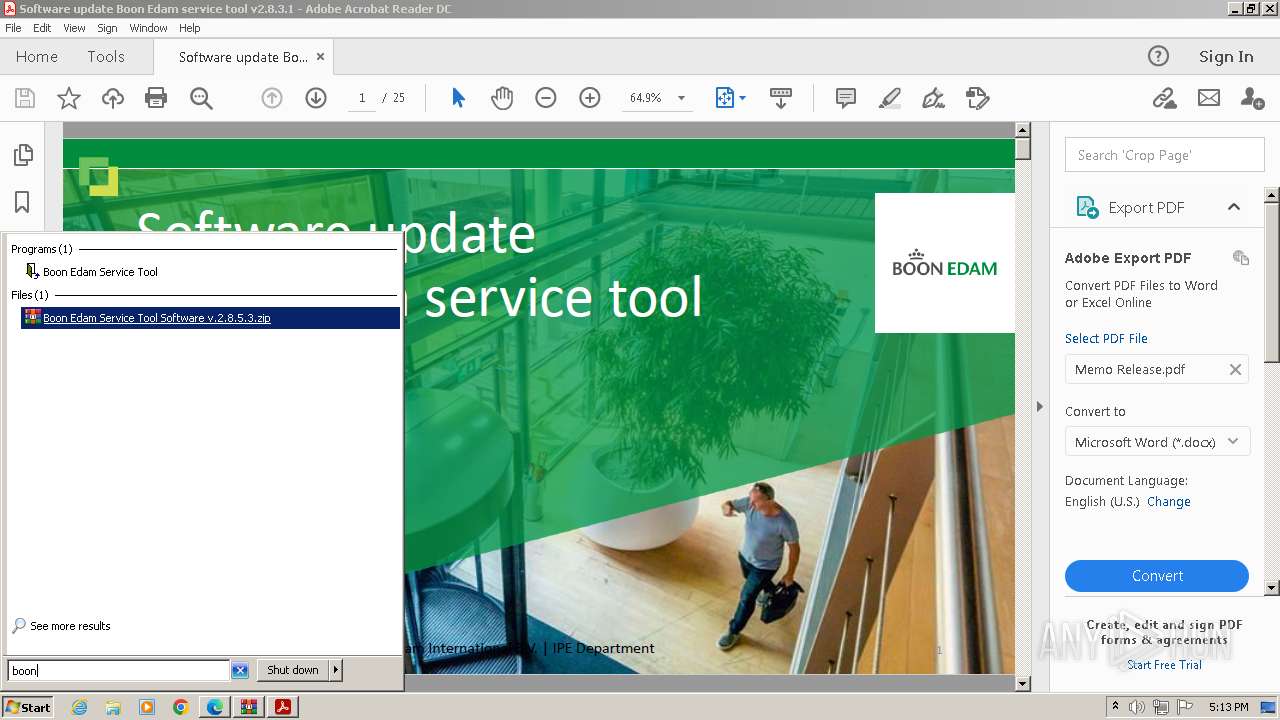Open bookmarks panel icon

[x=22, y=202]
